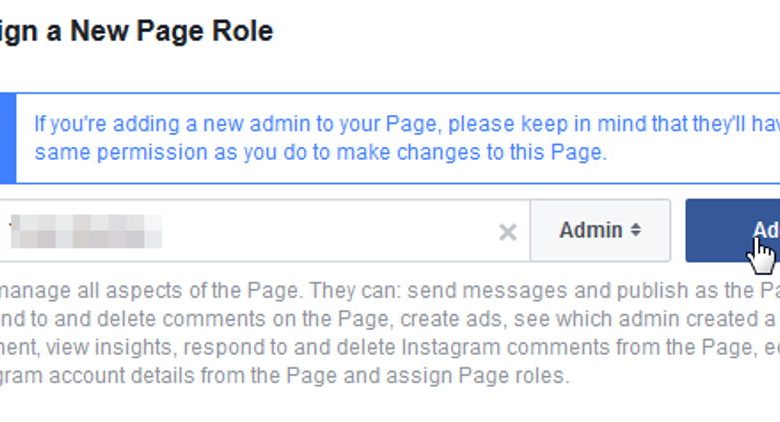Viewport: 780px width, 422px height.
Task: Click the 'same permission as you do' line
Action: [320, 152]
